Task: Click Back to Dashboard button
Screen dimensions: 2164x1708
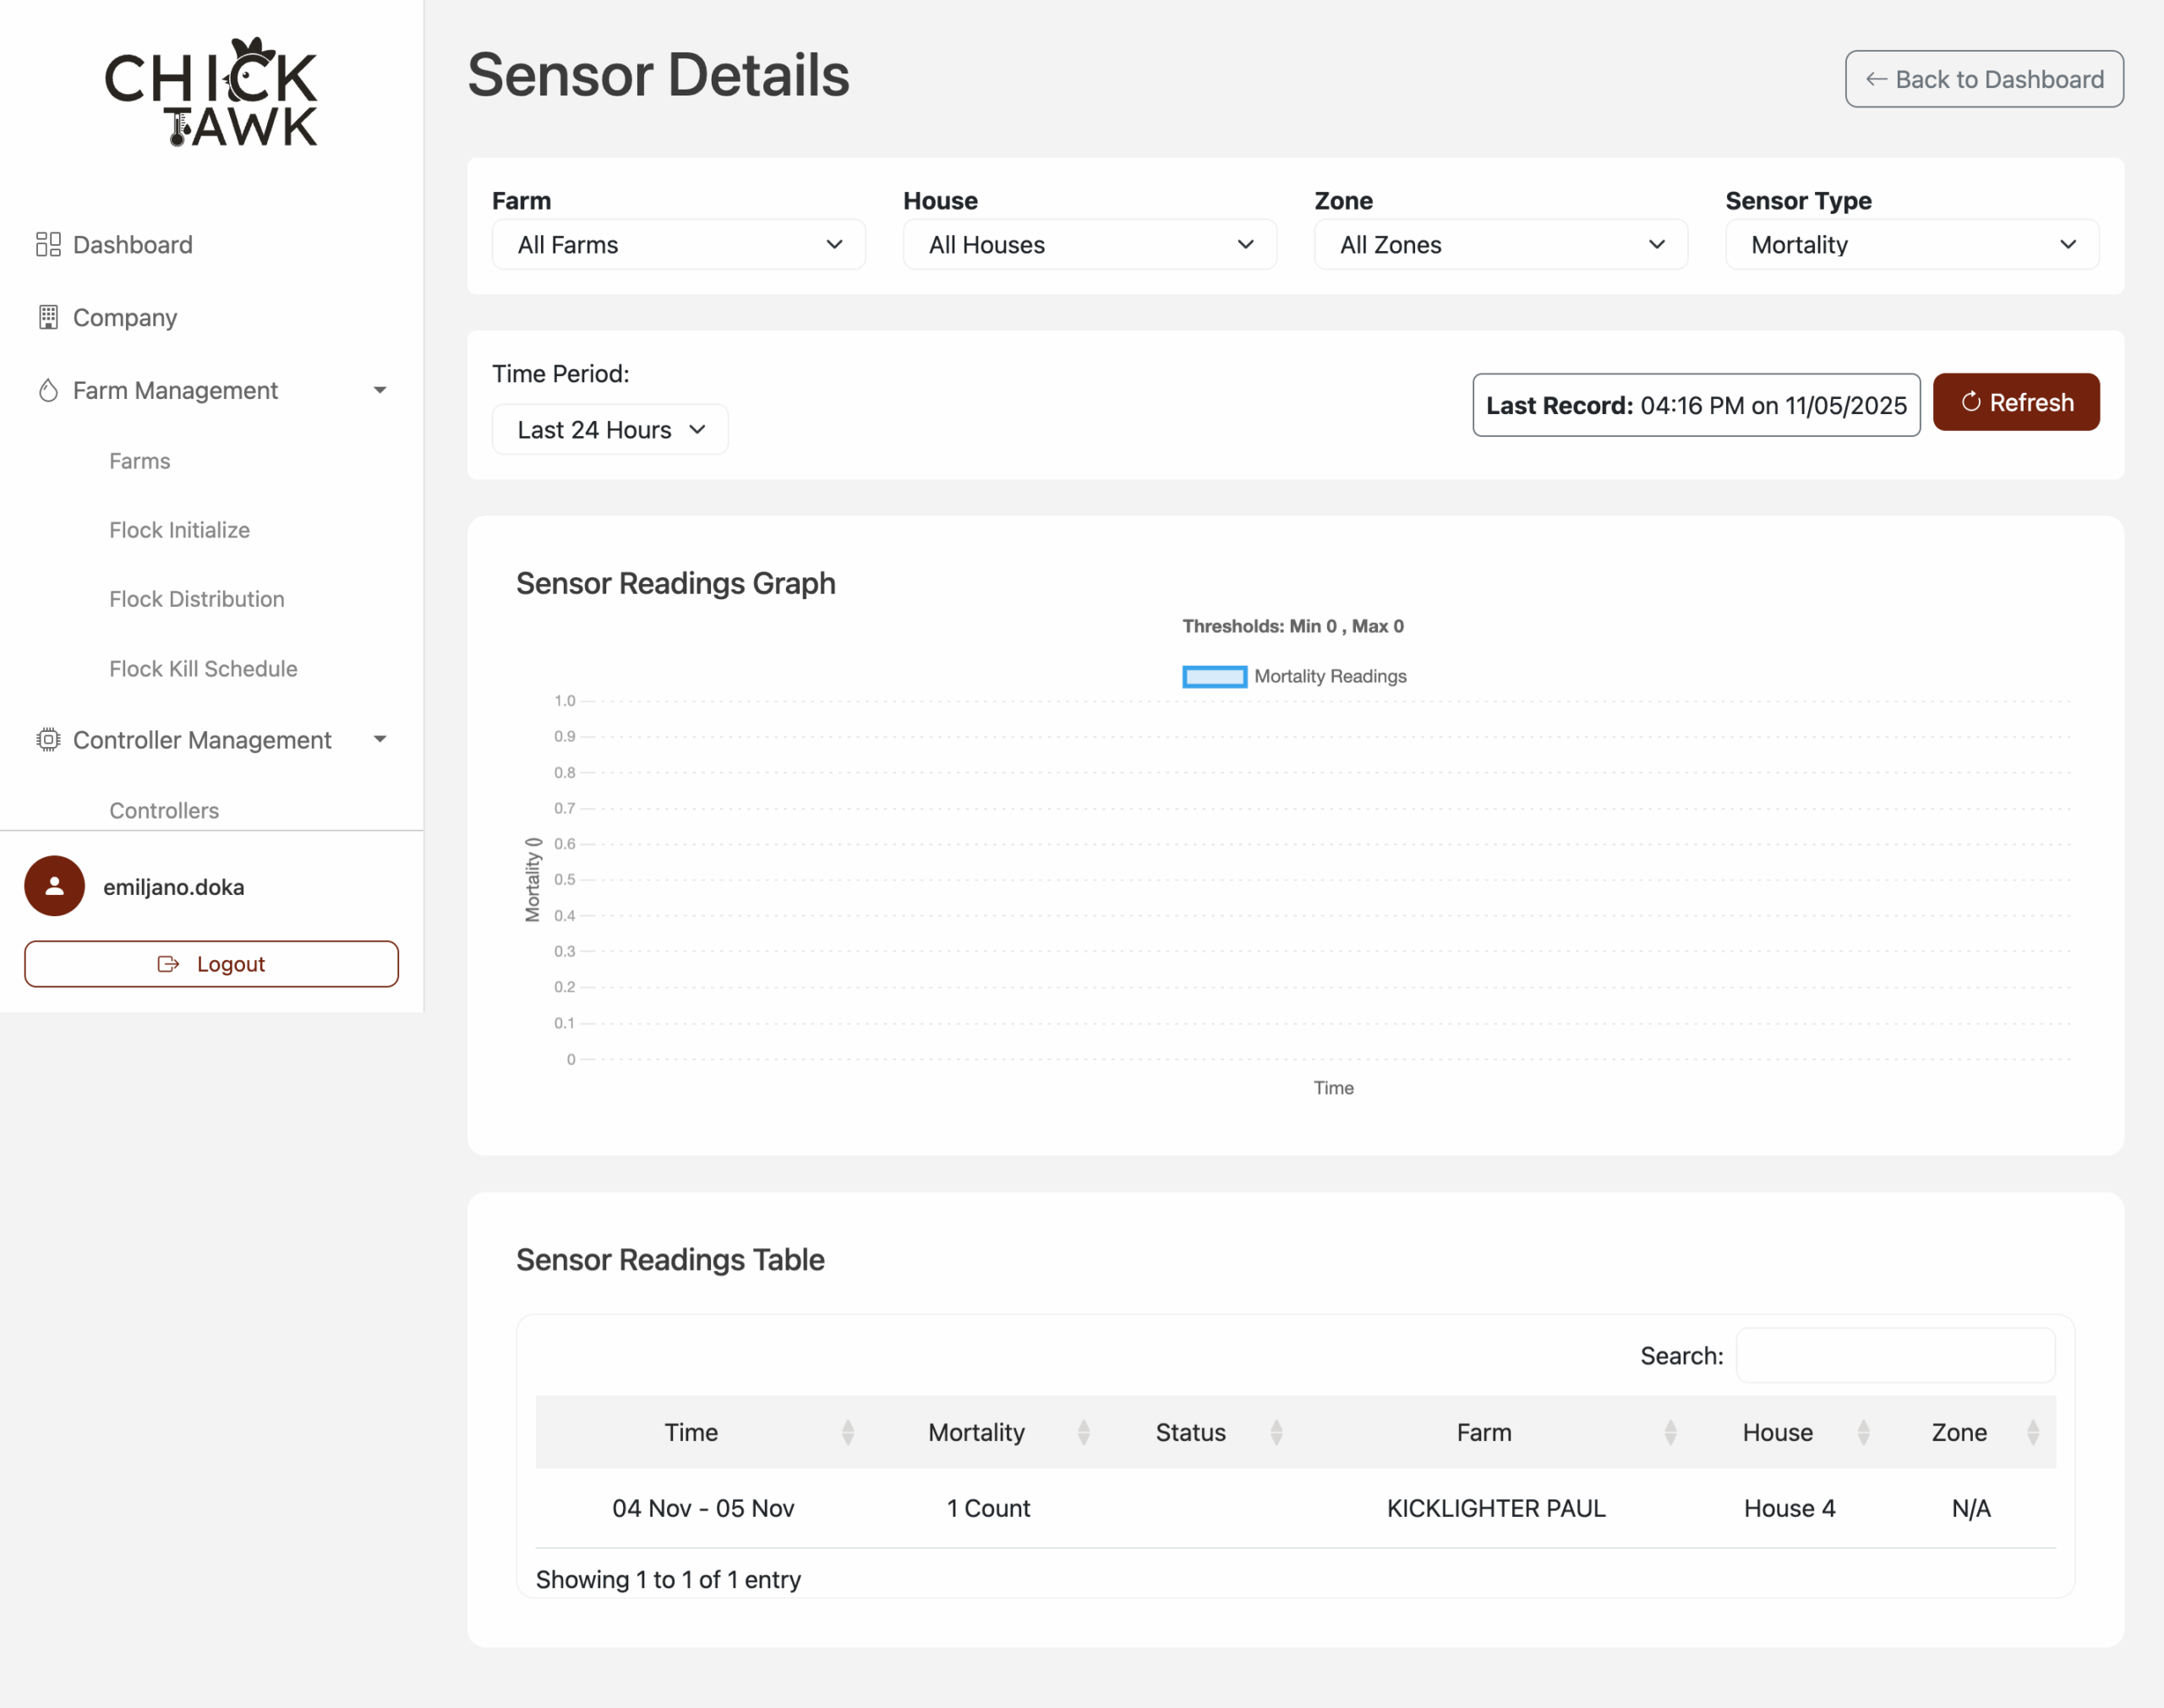Action: (1984, 79)
